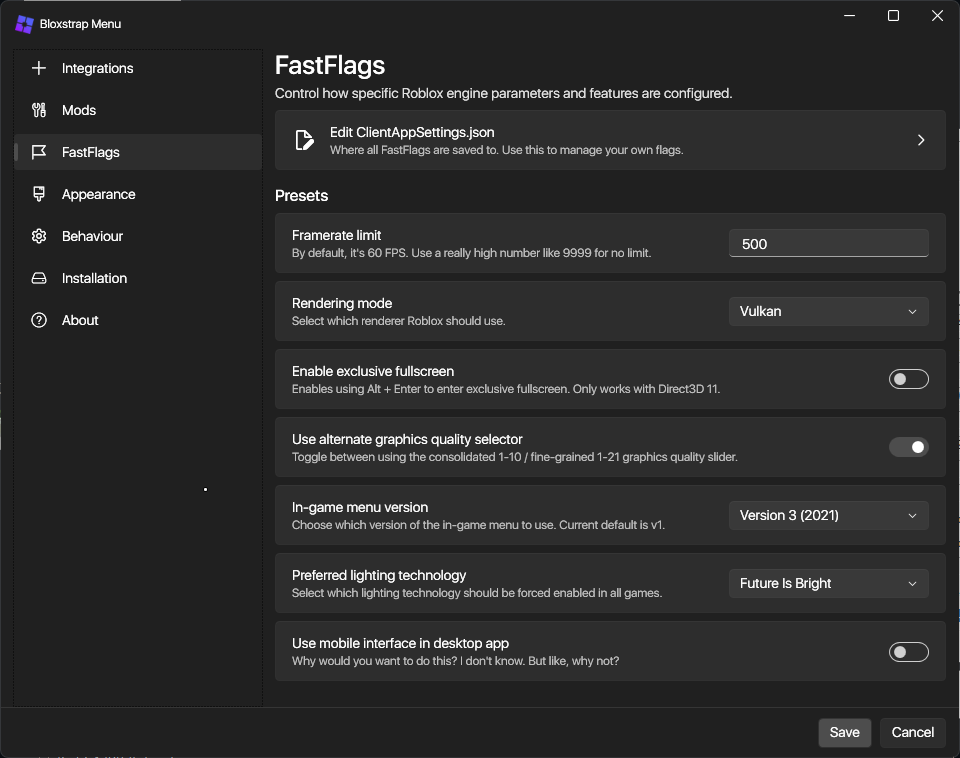The image size is (960, 758).
Task: Open the Rendering mode Vulkan dropdown
Action: (828, 311)
